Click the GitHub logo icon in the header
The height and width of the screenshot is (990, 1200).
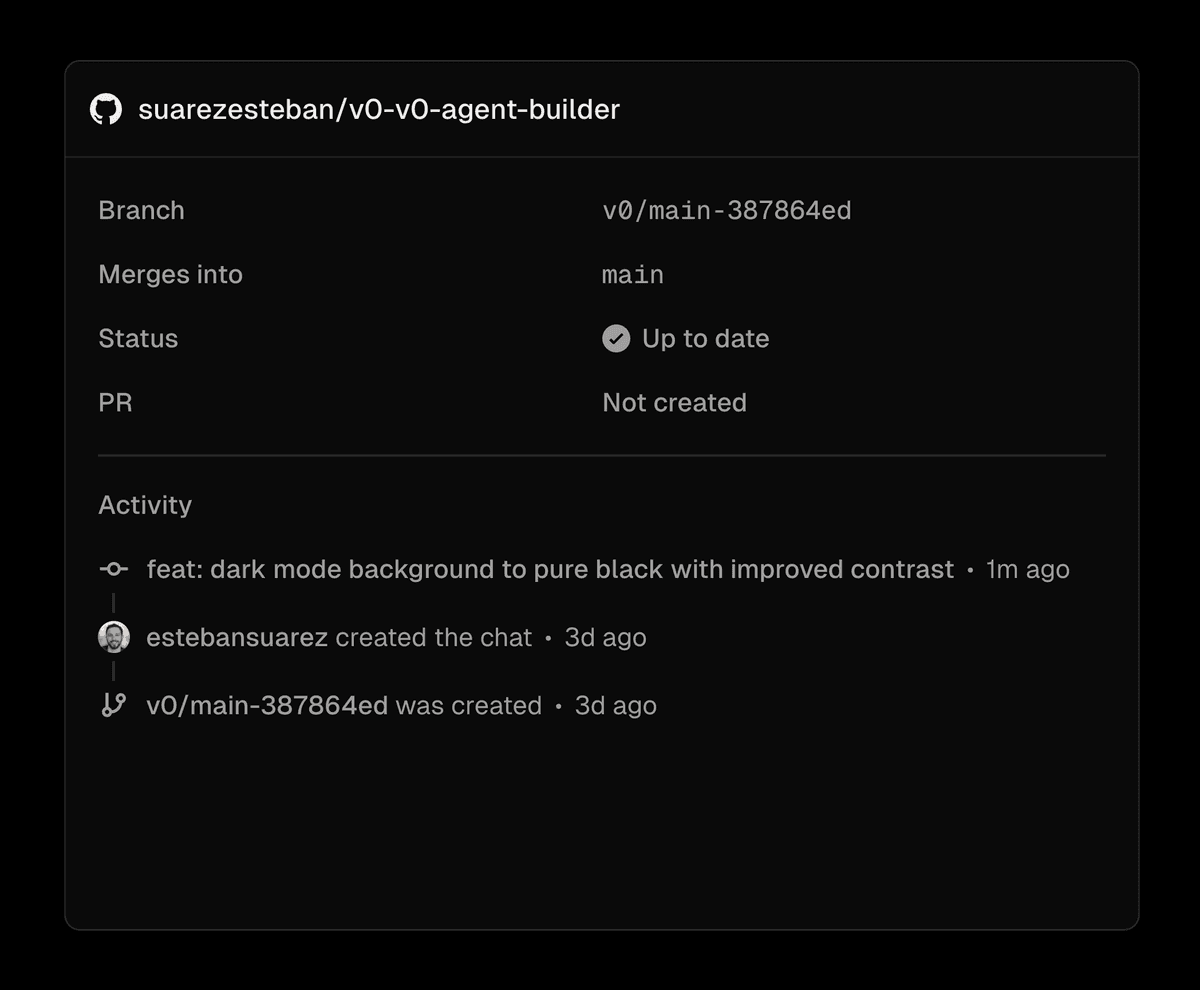coord(104,110)
